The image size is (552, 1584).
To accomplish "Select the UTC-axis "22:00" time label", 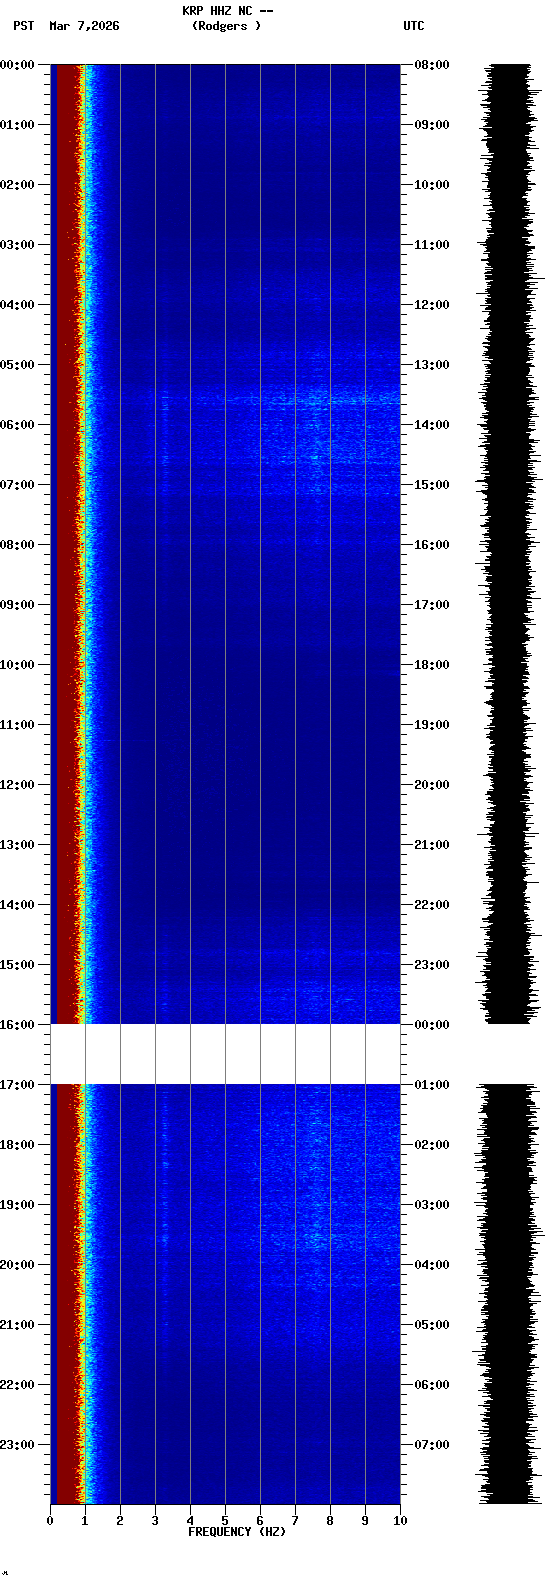I will (432, 905).
